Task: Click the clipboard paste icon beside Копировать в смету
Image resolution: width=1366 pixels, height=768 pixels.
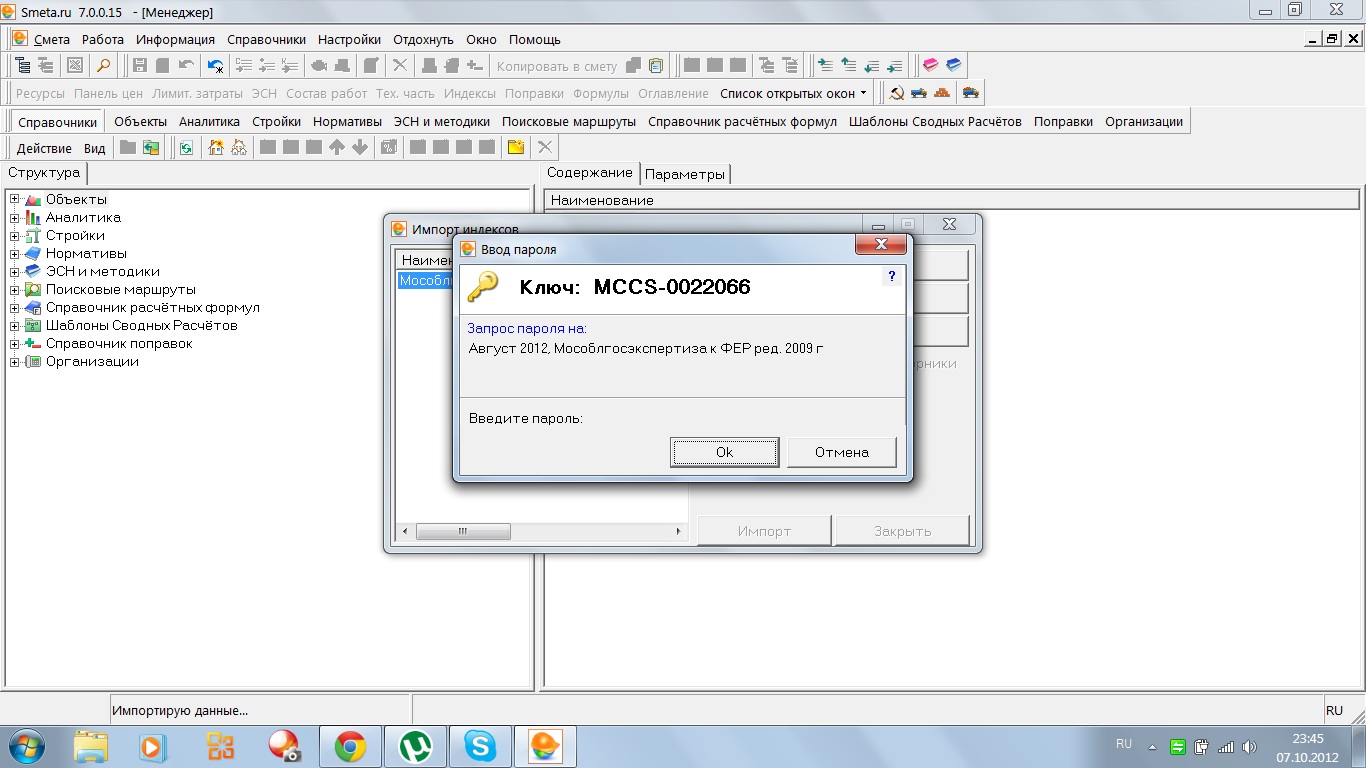Action: (656, 66)
